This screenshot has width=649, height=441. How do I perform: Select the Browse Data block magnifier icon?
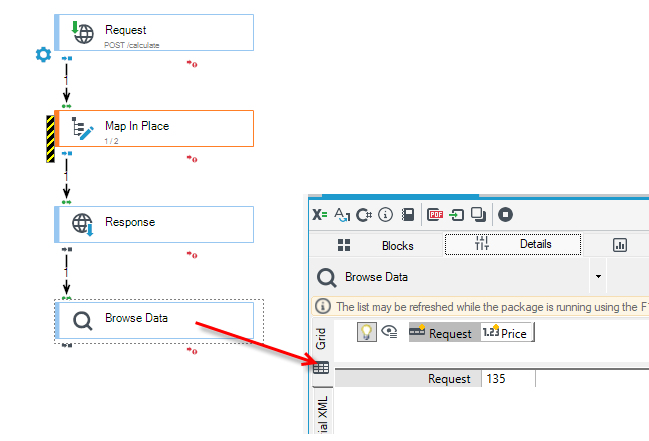pos(82,321)
